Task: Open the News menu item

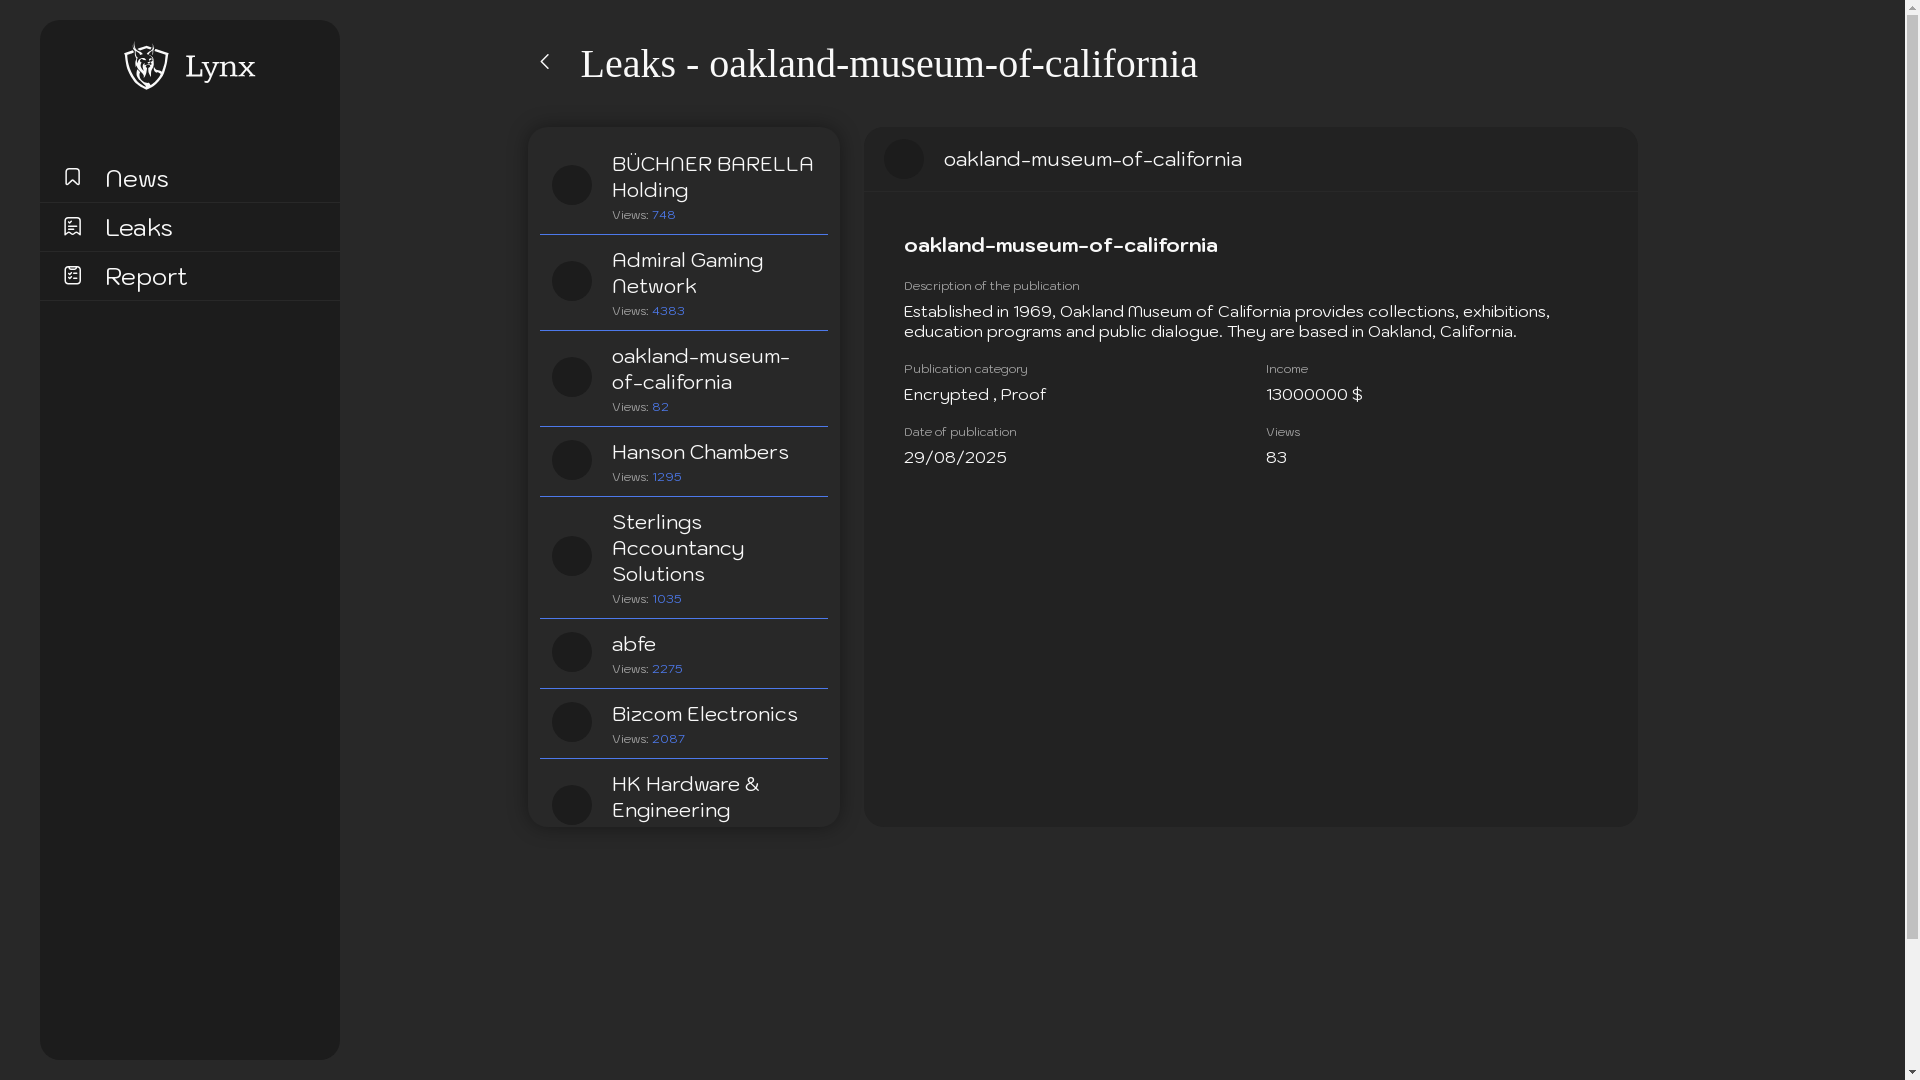Action: tap(137, 178)
